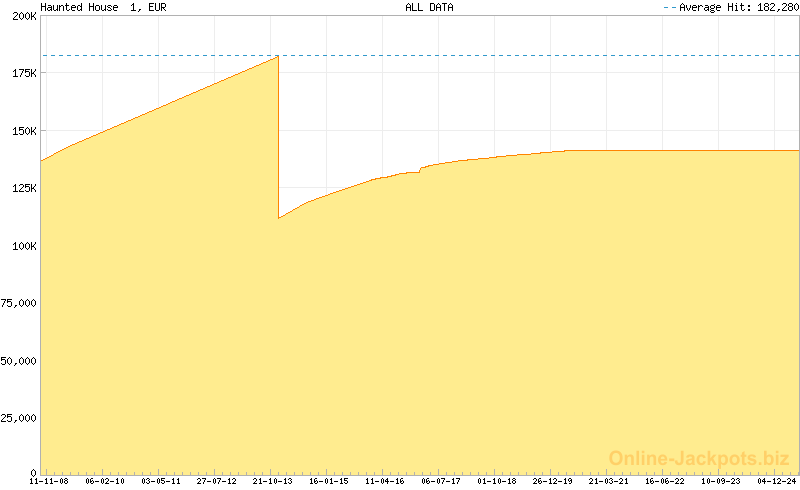Click the blue dashed legend line sample
This screenshot has height=490, width=800.
pos(670,8)
